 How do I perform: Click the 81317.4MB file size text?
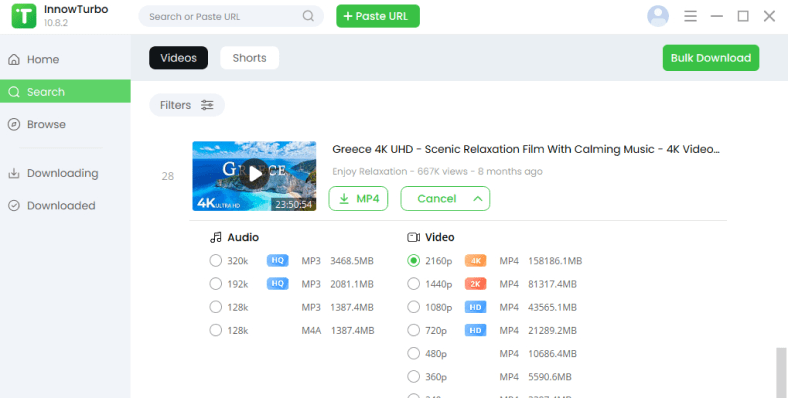click(552, 284)
